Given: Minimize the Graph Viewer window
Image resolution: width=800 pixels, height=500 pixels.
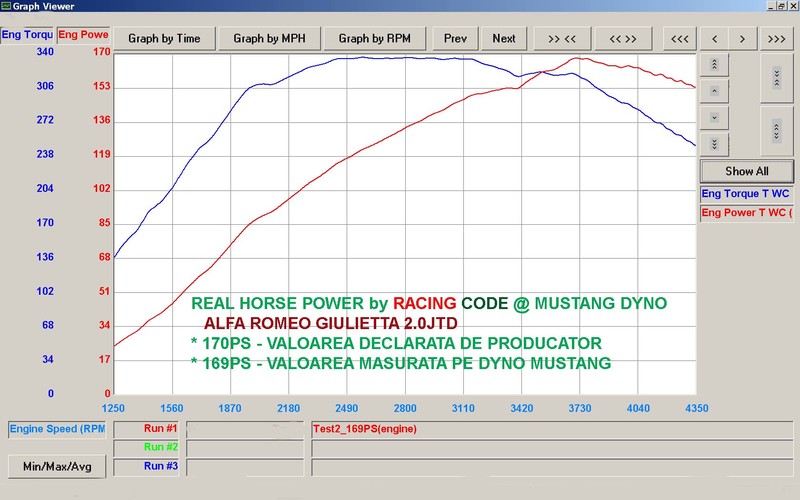Looking at the screenshot, I should tap(770, 6).
